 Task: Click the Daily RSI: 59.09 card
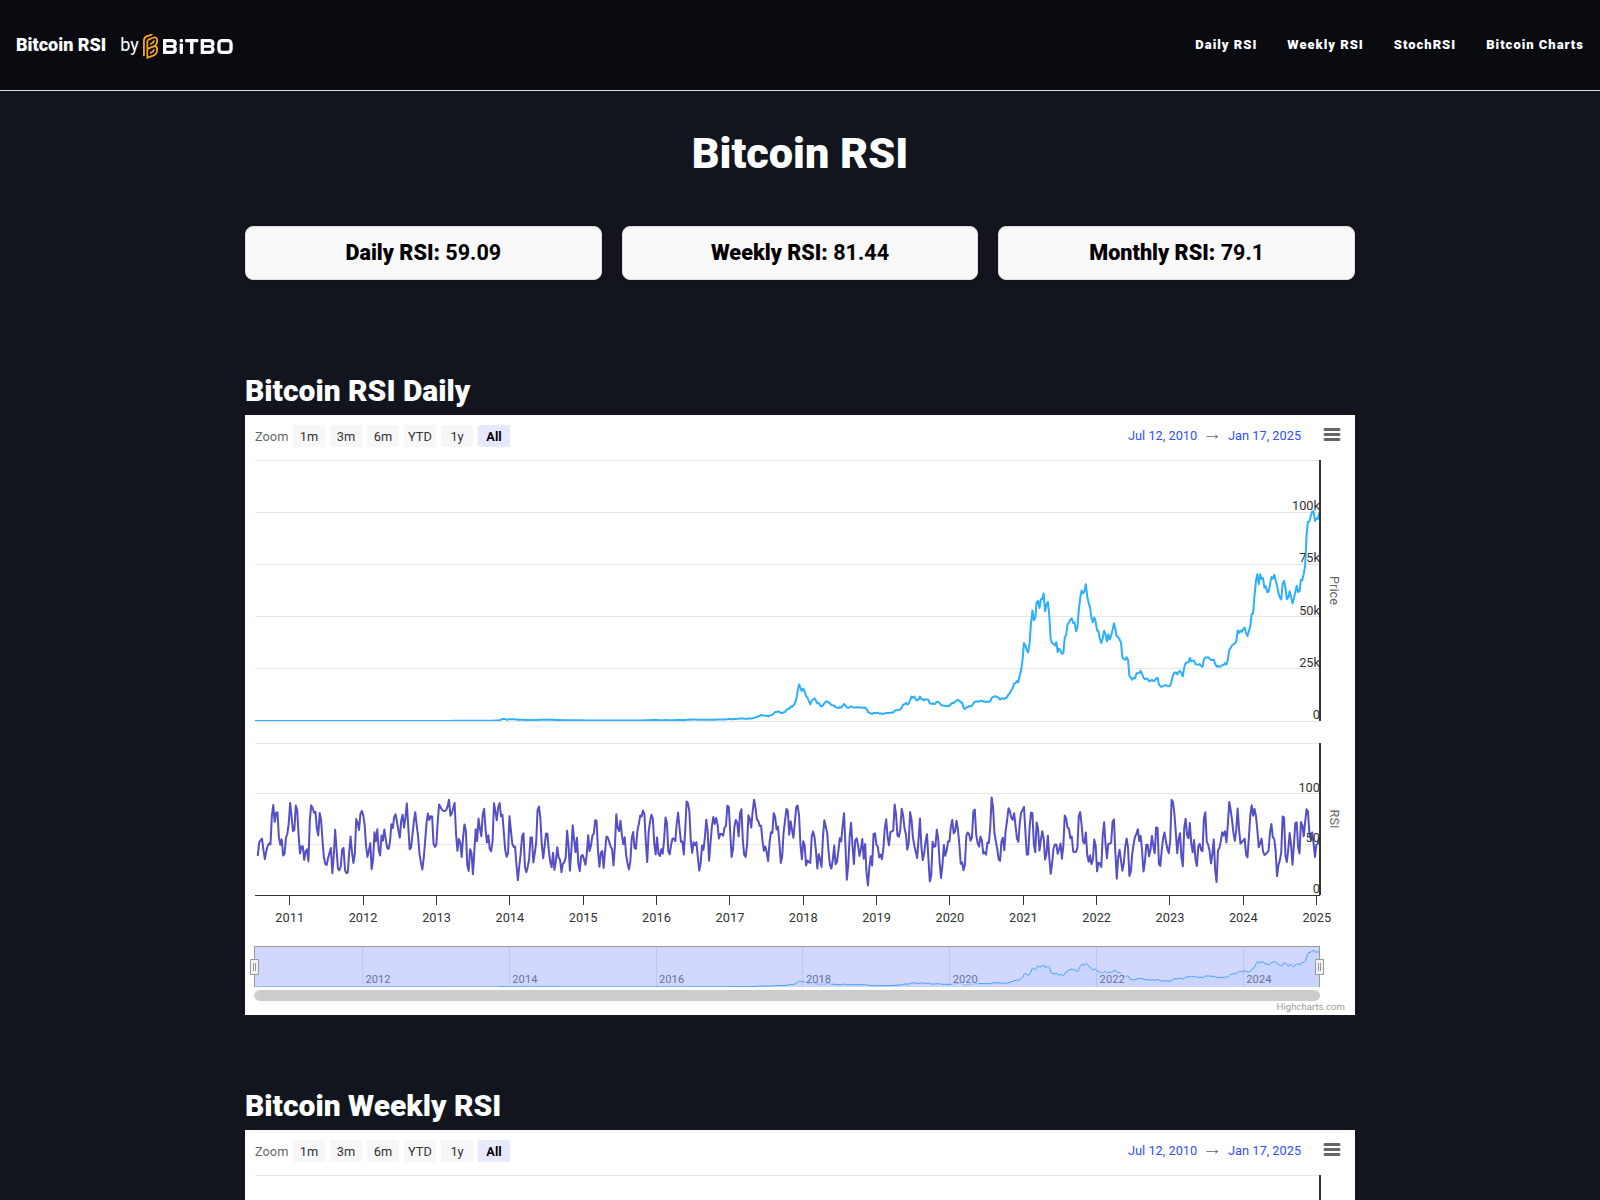(423, 253)
